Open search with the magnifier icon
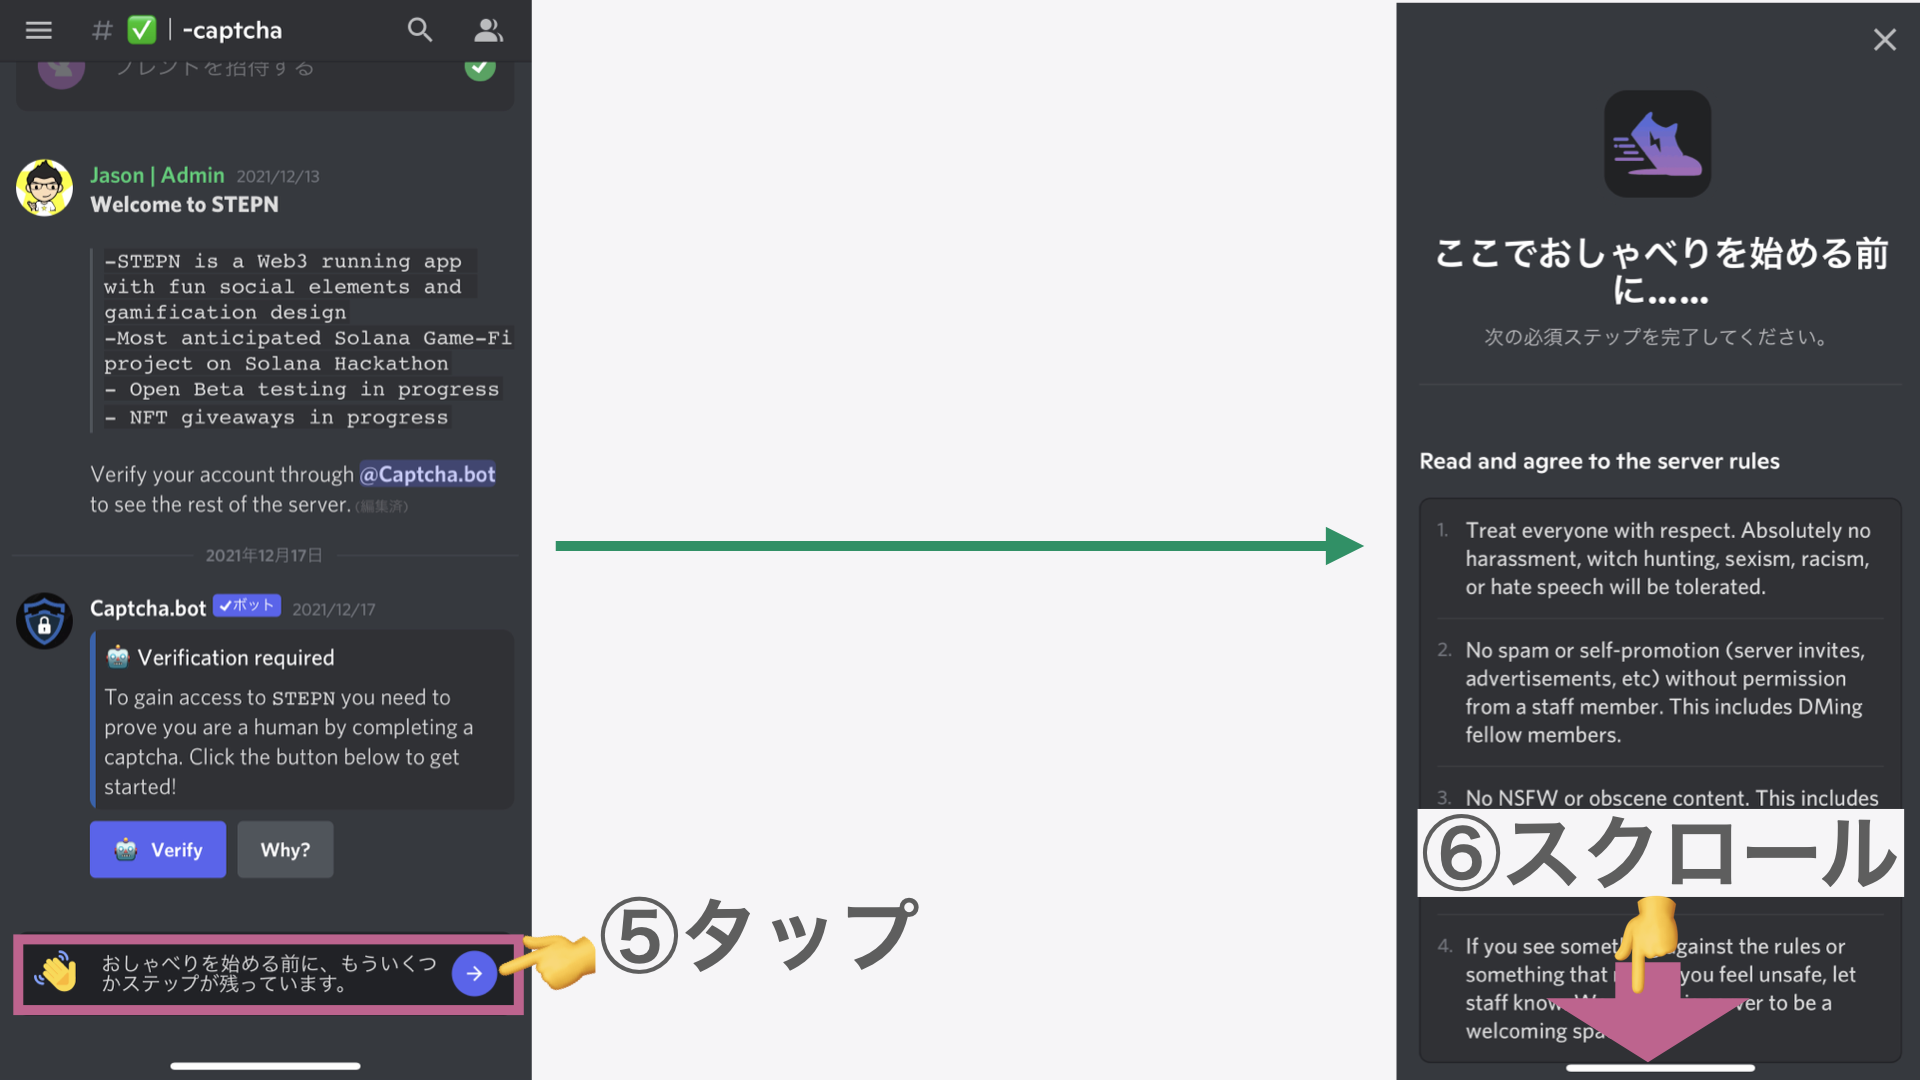 pos(420,30)
